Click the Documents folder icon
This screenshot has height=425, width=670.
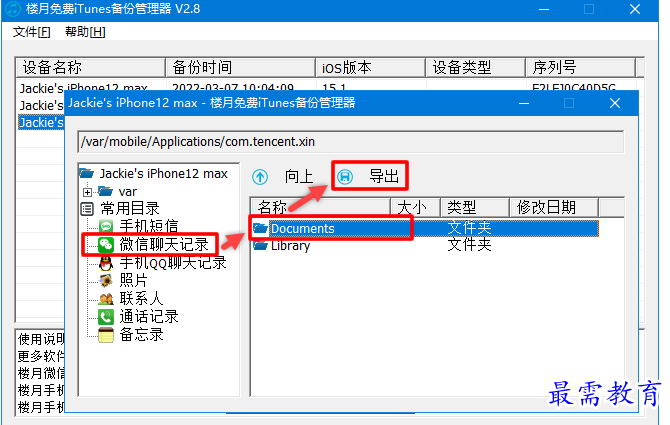tap(260, 228)
